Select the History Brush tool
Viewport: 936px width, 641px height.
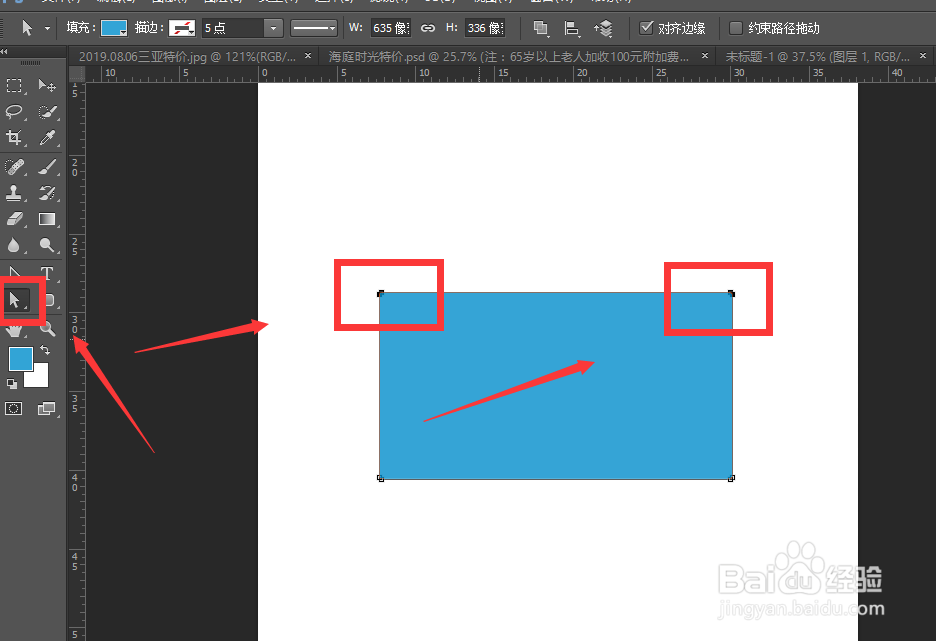point(47,193)
